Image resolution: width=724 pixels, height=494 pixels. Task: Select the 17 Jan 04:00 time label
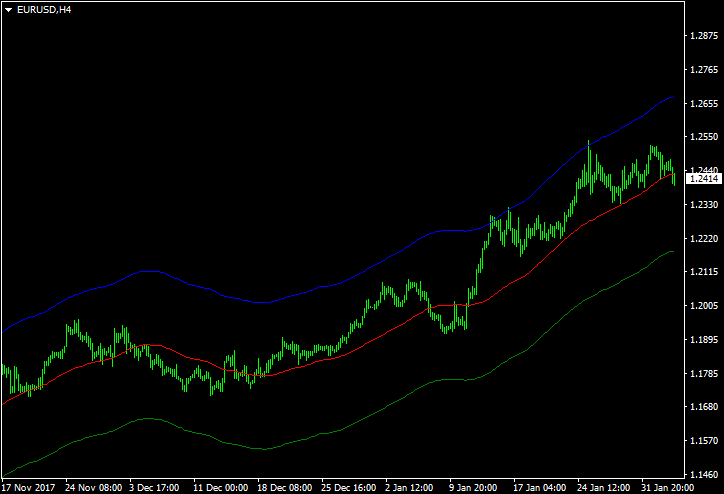(539, 487)
